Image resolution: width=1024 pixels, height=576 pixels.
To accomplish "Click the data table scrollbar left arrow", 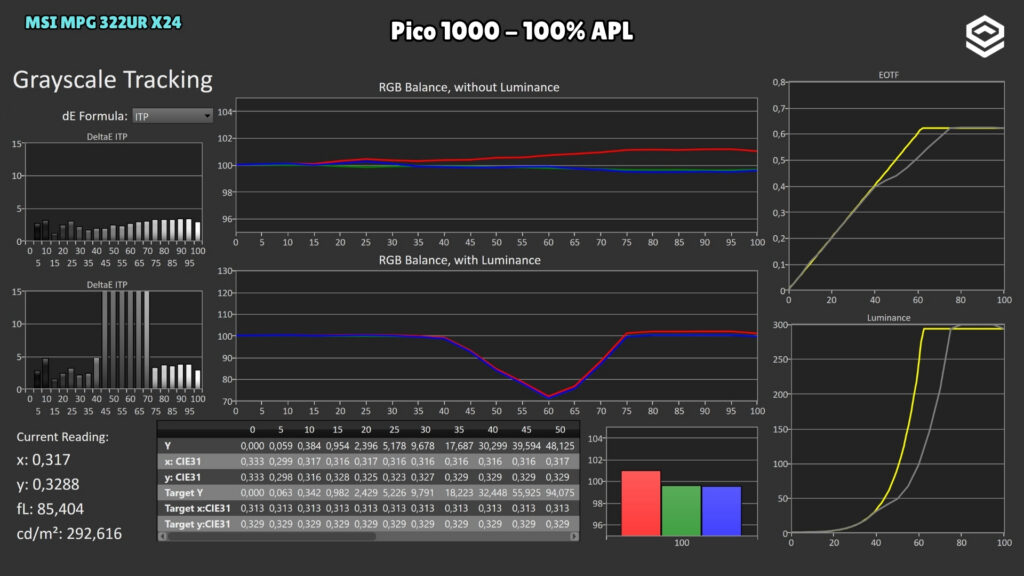I will tap(163, 536).
